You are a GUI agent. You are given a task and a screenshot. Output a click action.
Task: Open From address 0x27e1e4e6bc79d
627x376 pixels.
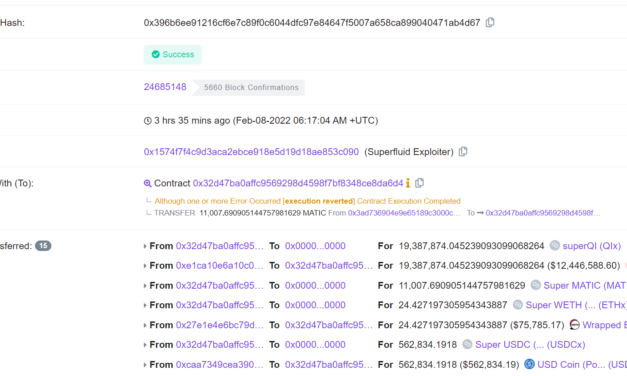point(220,325)
